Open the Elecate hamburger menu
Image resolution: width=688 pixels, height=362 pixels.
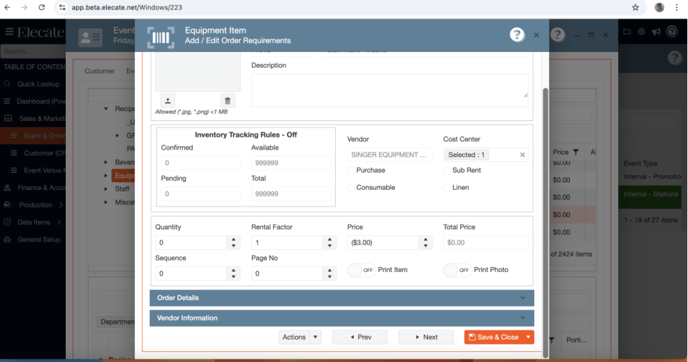tap(9, 32)
